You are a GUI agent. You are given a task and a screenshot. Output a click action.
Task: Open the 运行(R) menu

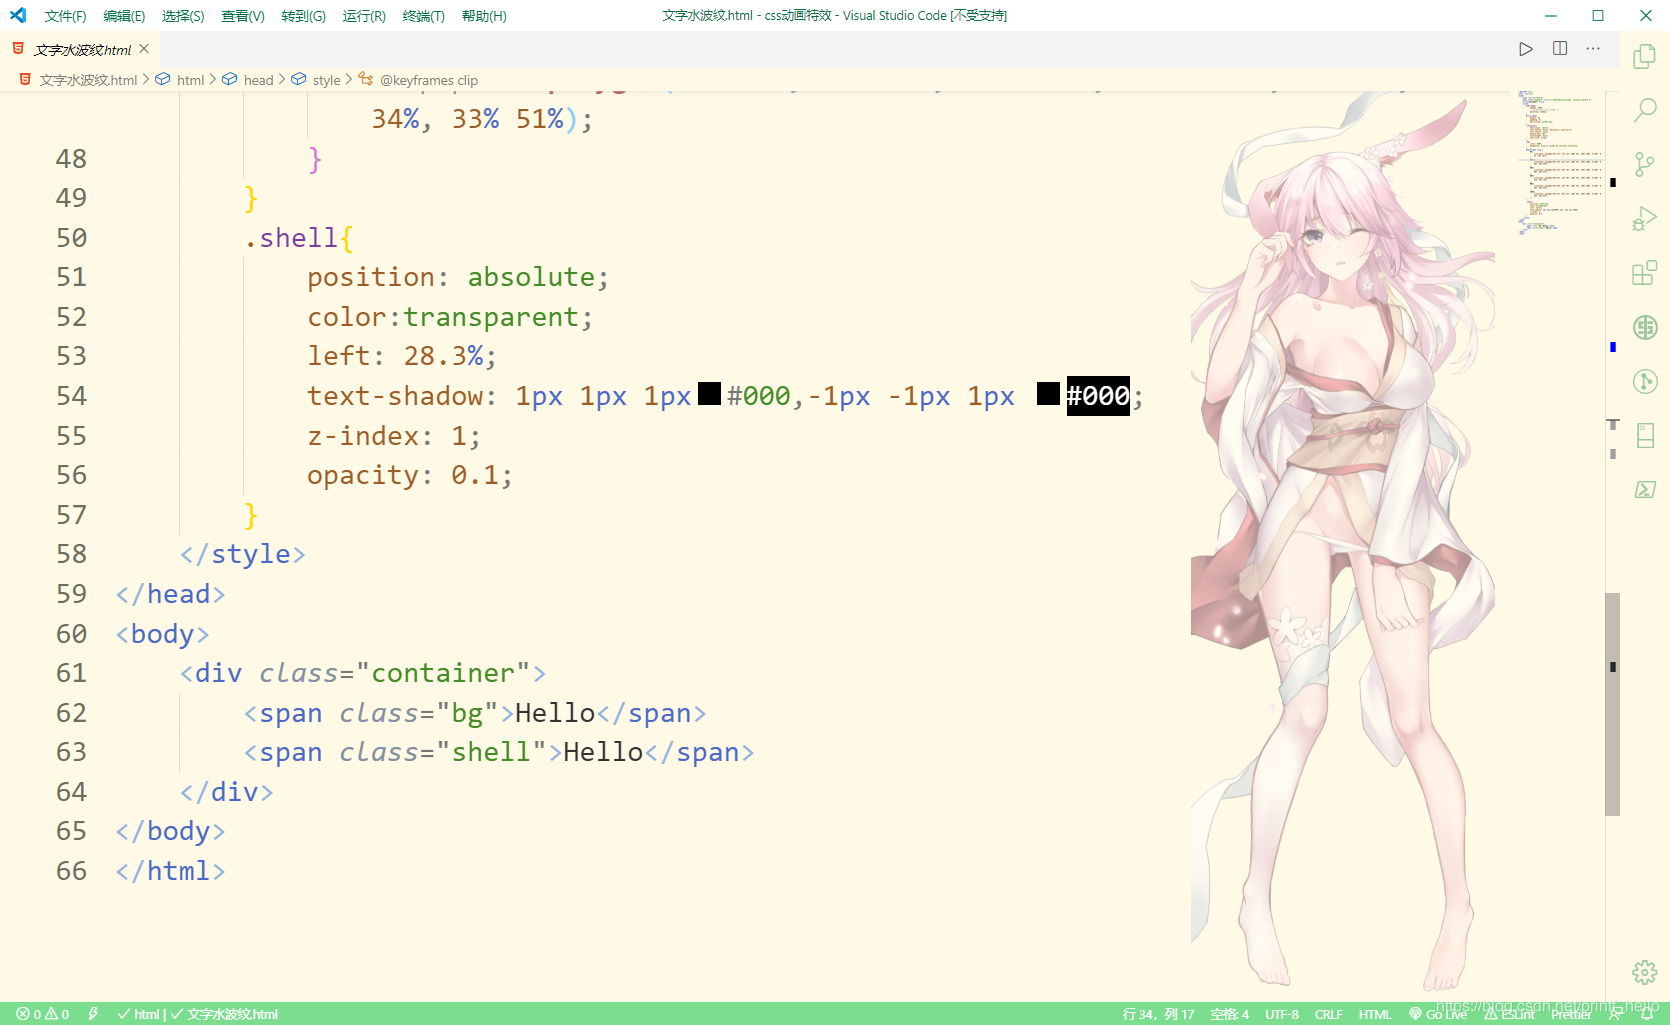coord(364,16)
